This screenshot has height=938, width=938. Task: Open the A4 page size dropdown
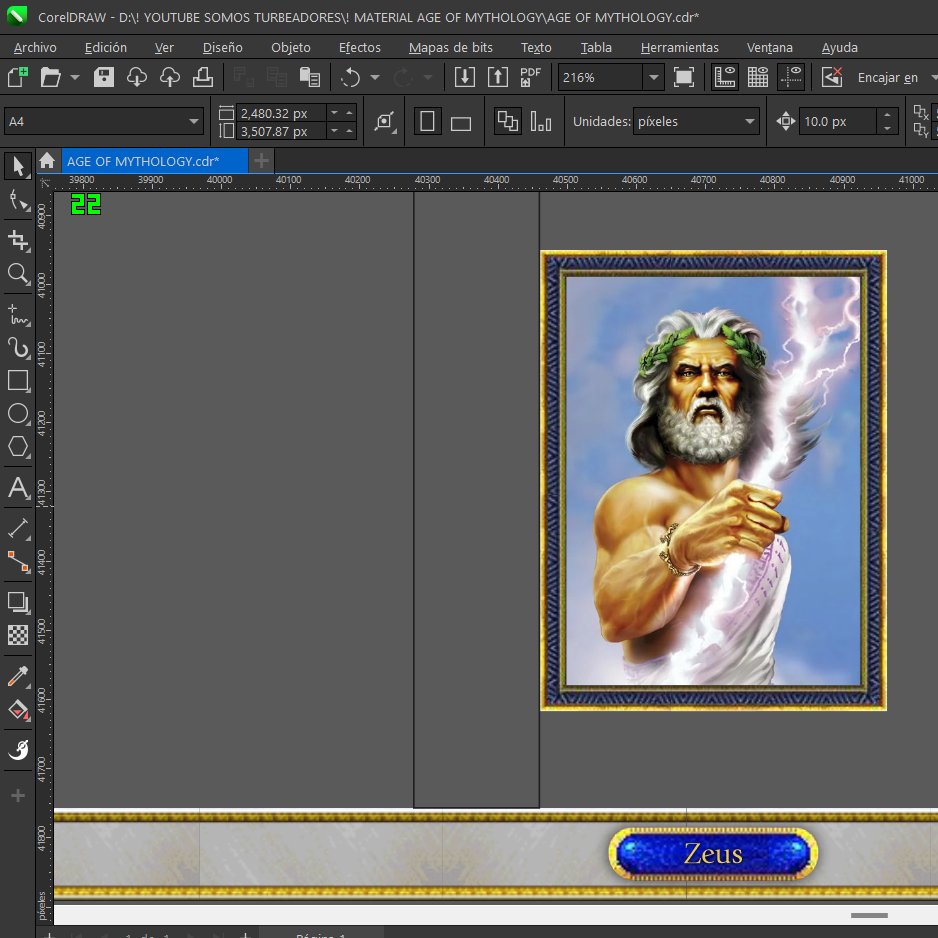[194, 121]
